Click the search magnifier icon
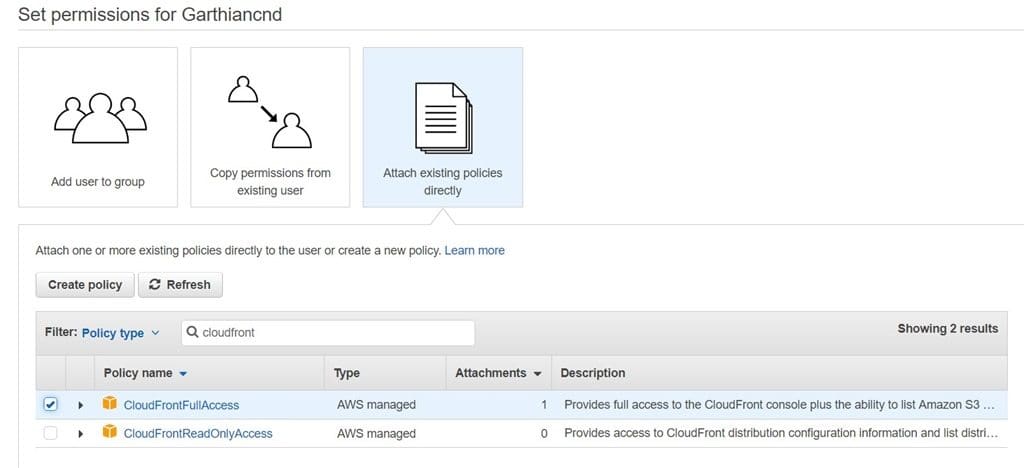1024x468 pixels. (193, 332)
